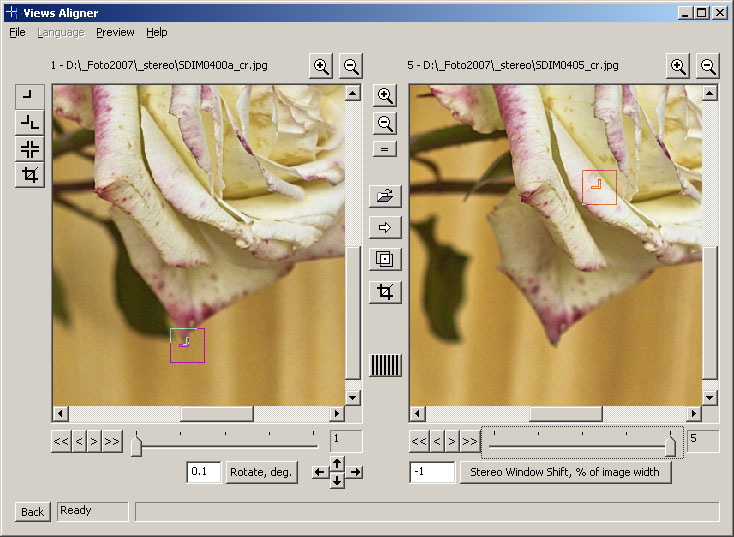Click the Stereo Window Shift button
This screenshot has height=537, width=734.
[565, 472]
